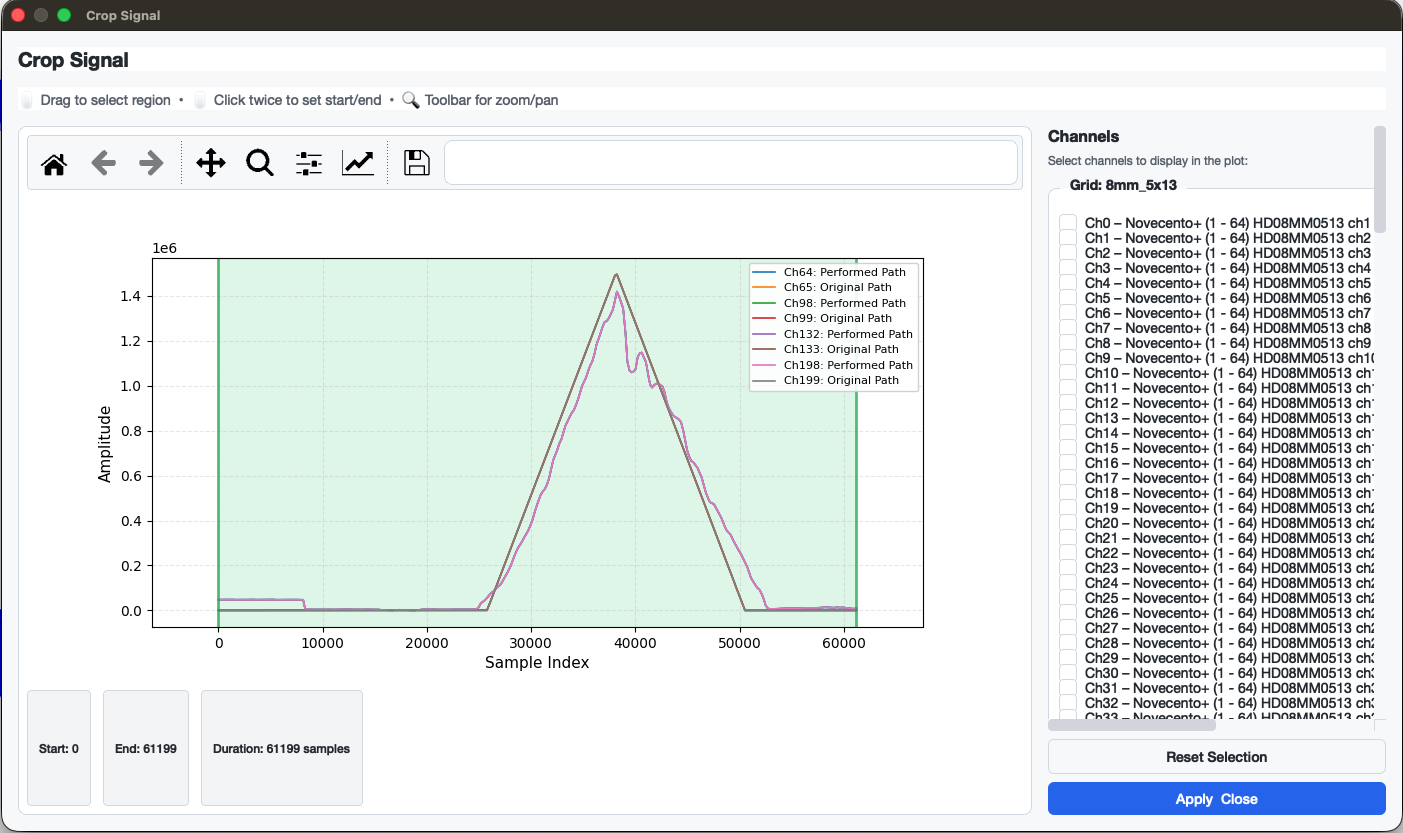Check the Ch12 channel checkbox
This screenshot has height=833, width=1403.
pos(1068,403)
